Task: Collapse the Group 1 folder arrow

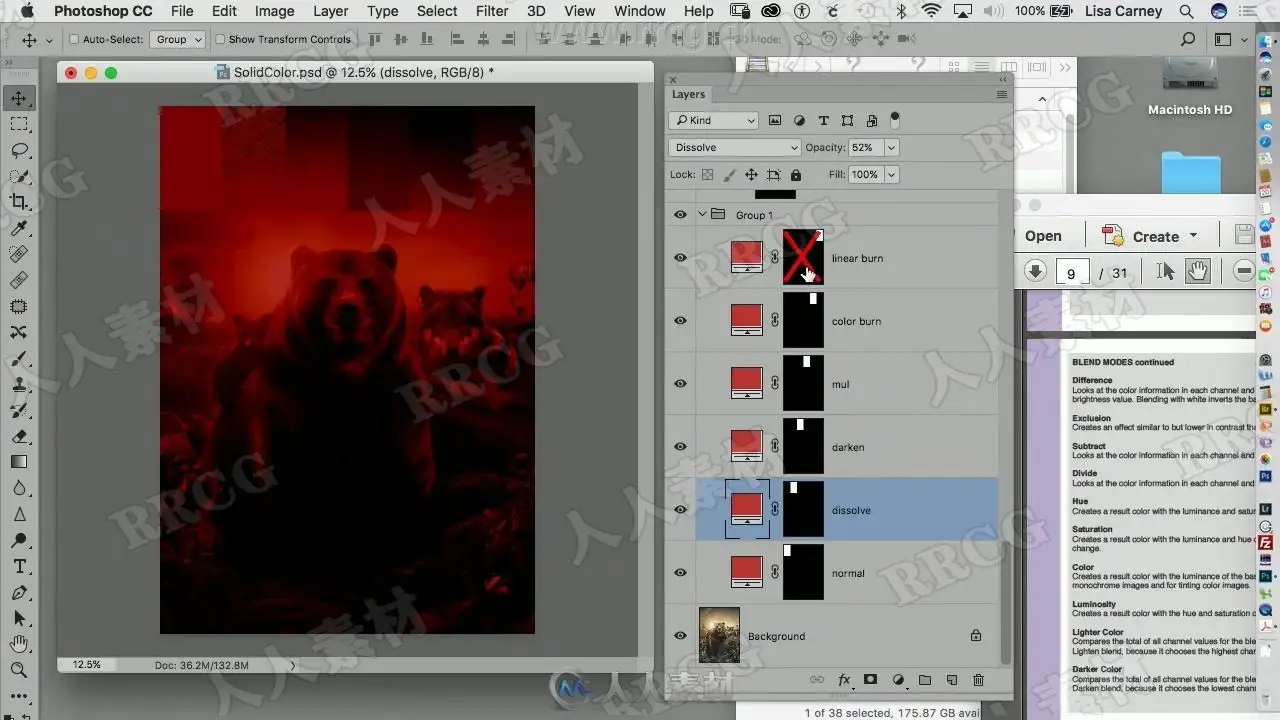Action: [702, 214]
